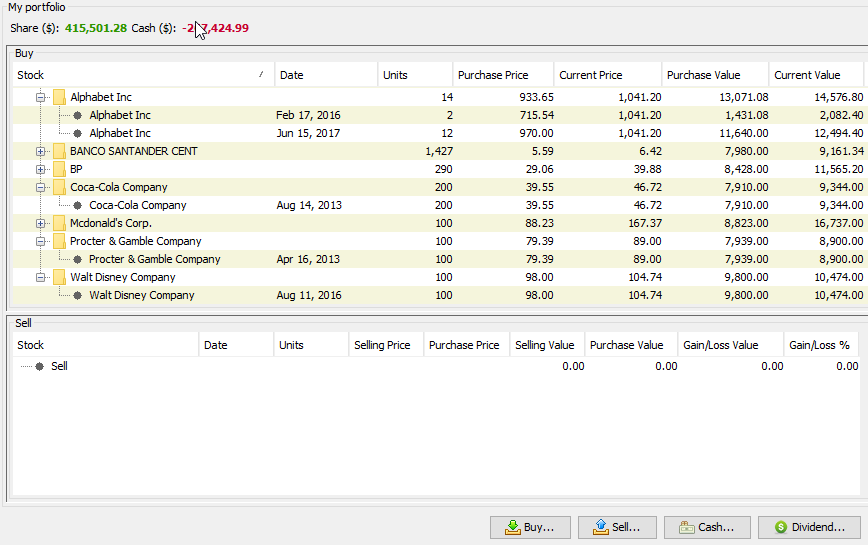Expand the BANCO SANTANDER CENT group
This screenshot has height=545, width=868.
click(40, 151)
